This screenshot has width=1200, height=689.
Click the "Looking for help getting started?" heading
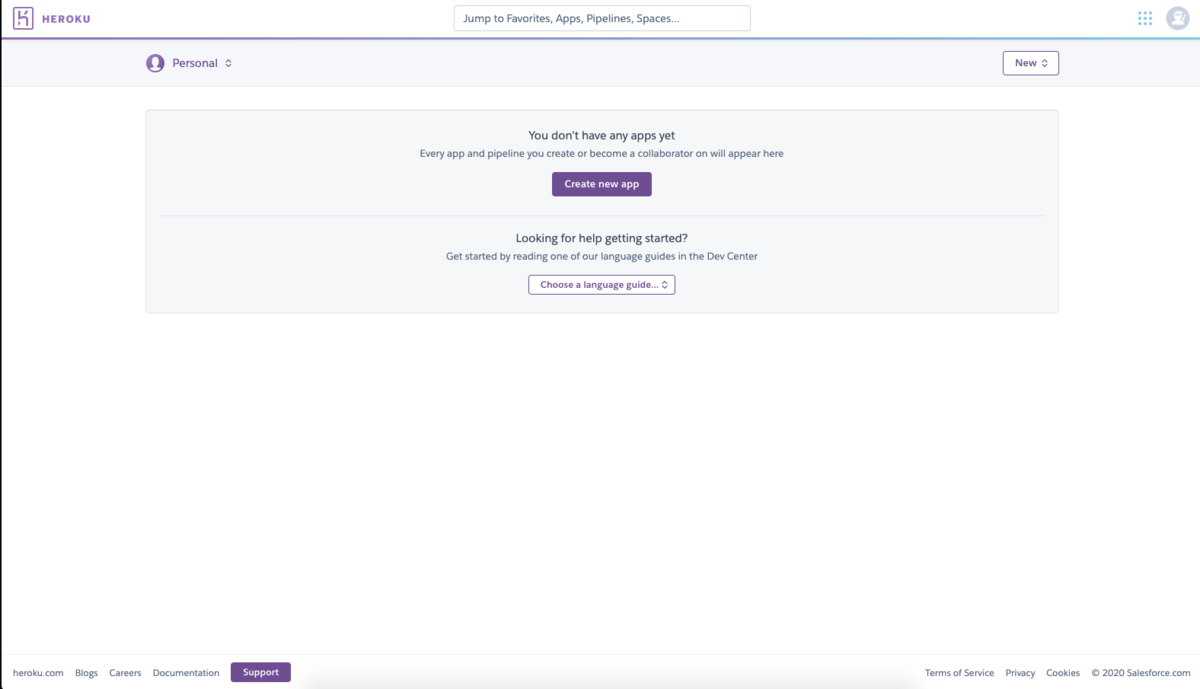tap(601, 238)
